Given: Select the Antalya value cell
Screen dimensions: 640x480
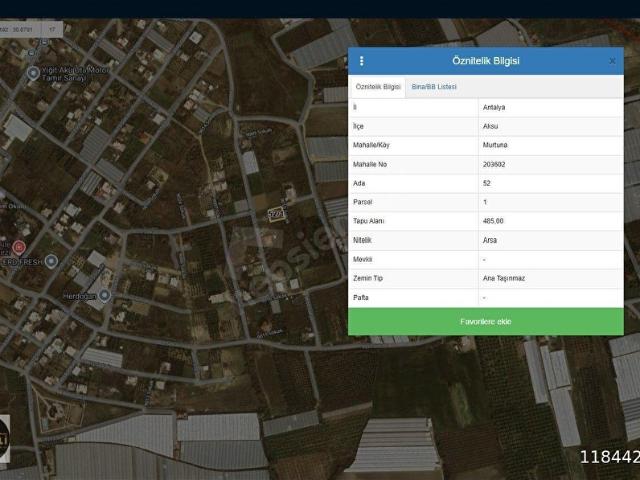Looking at the screenshot, I should pyautogui.click(x=551, y=107).
